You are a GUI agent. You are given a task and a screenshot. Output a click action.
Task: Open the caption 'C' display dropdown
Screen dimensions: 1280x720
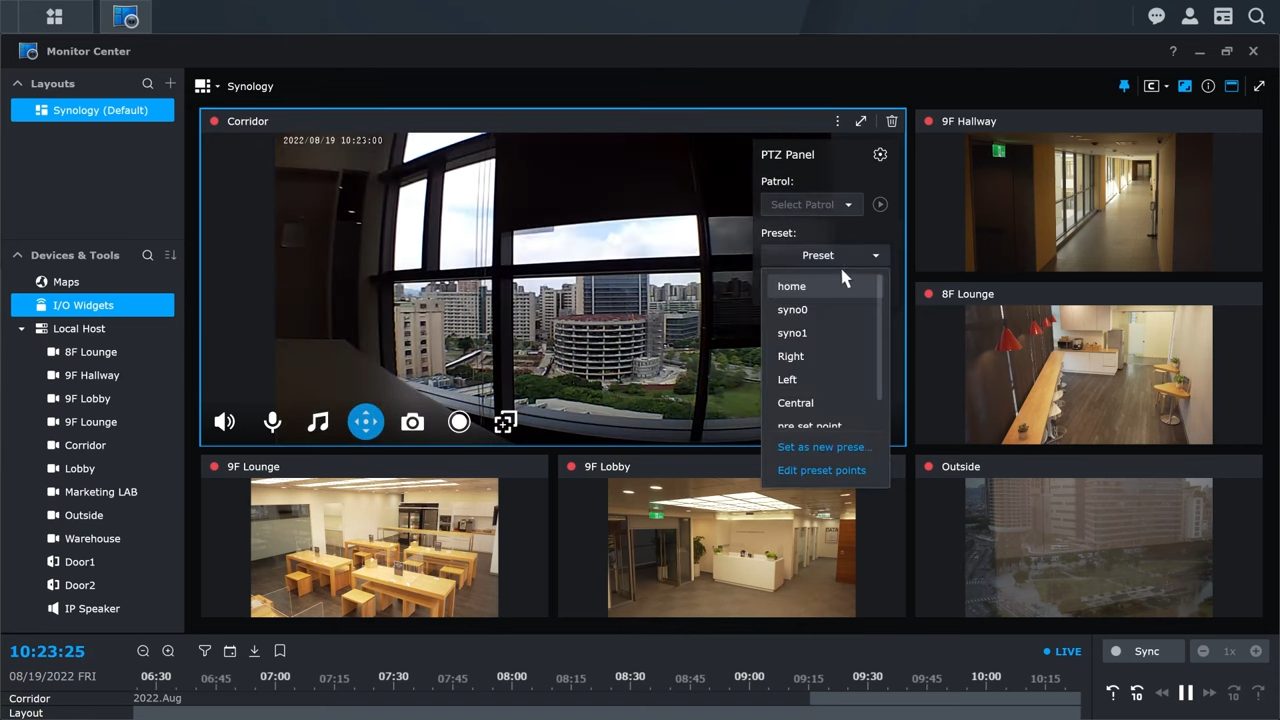(x=1156, y=86)
